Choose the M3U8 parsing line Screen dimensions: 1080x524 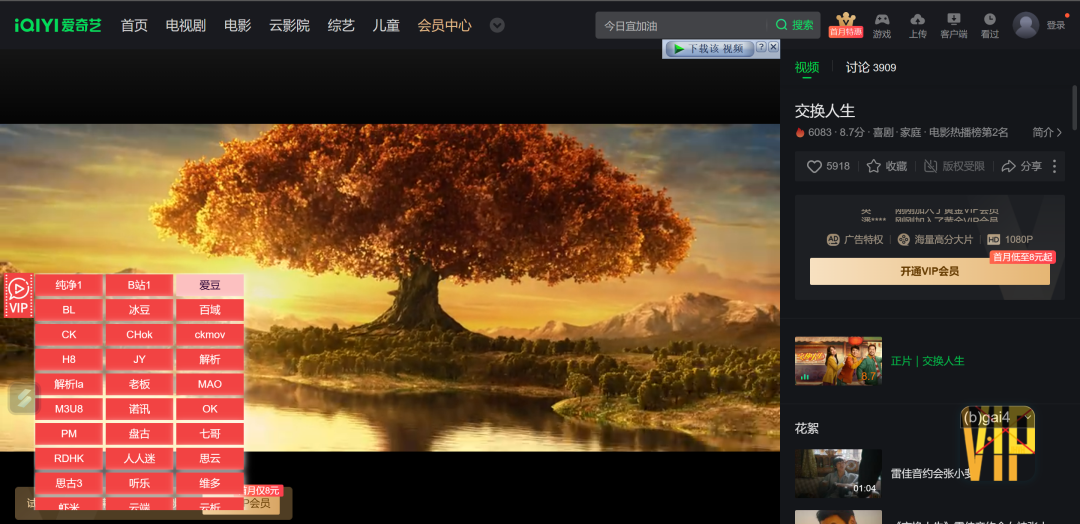click(x=69, y=409)
